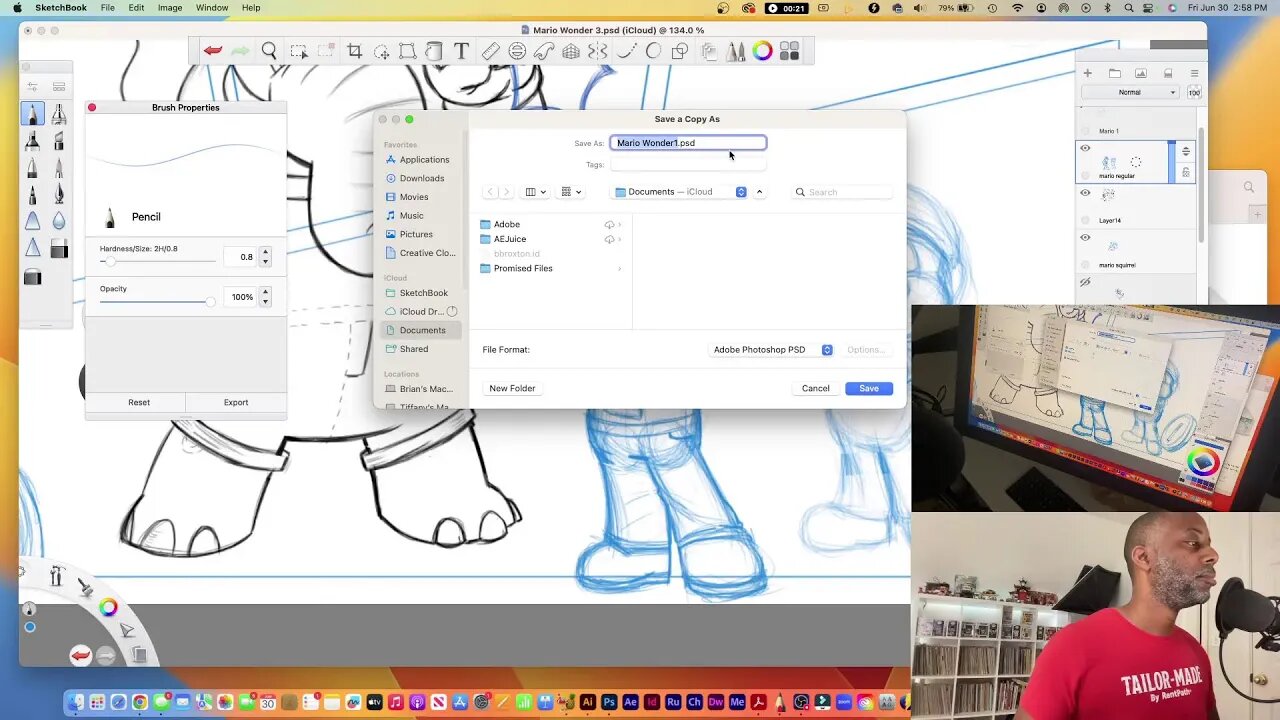The height and width of the screenshot is (720, 1280).
Task: Add a new layer with plus icon
Action: click(1087, 73)
